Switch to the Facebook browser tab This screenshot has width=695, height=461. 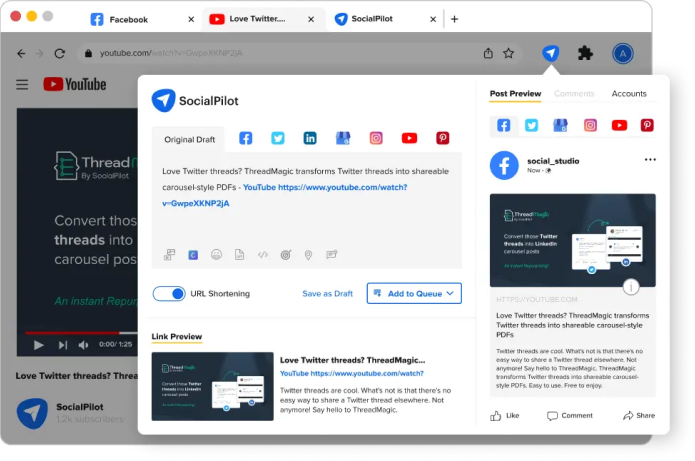pos(142,19)
